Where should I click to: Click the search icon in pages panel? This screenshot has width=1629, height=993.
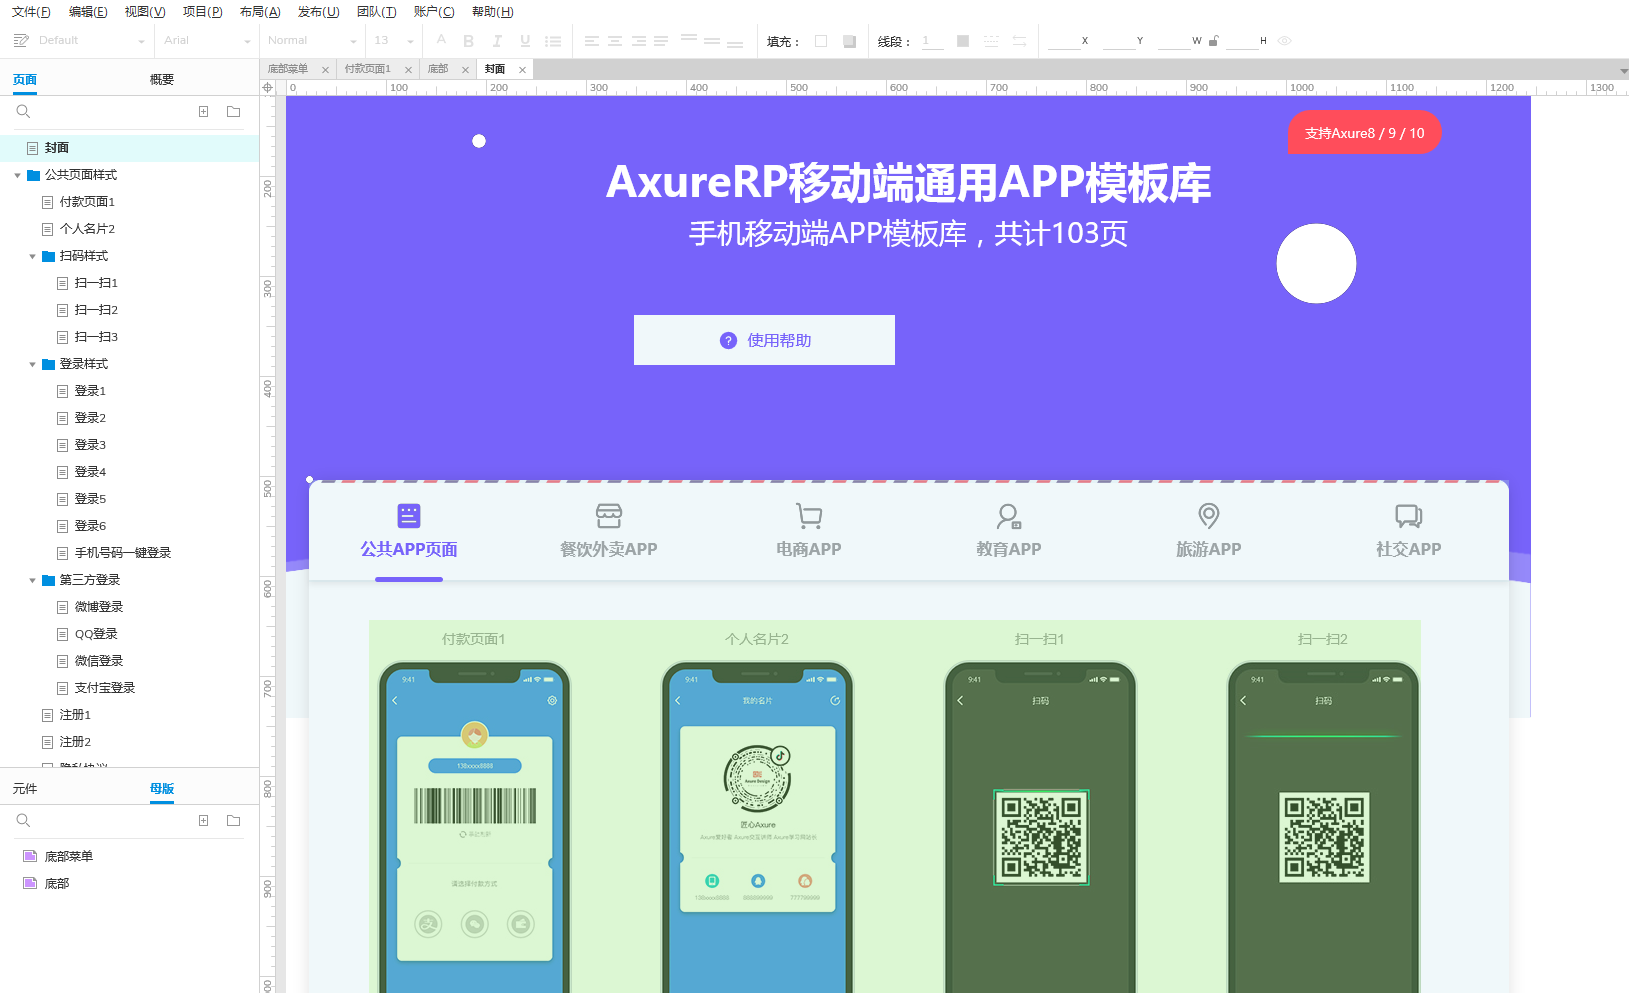point(23,111)
